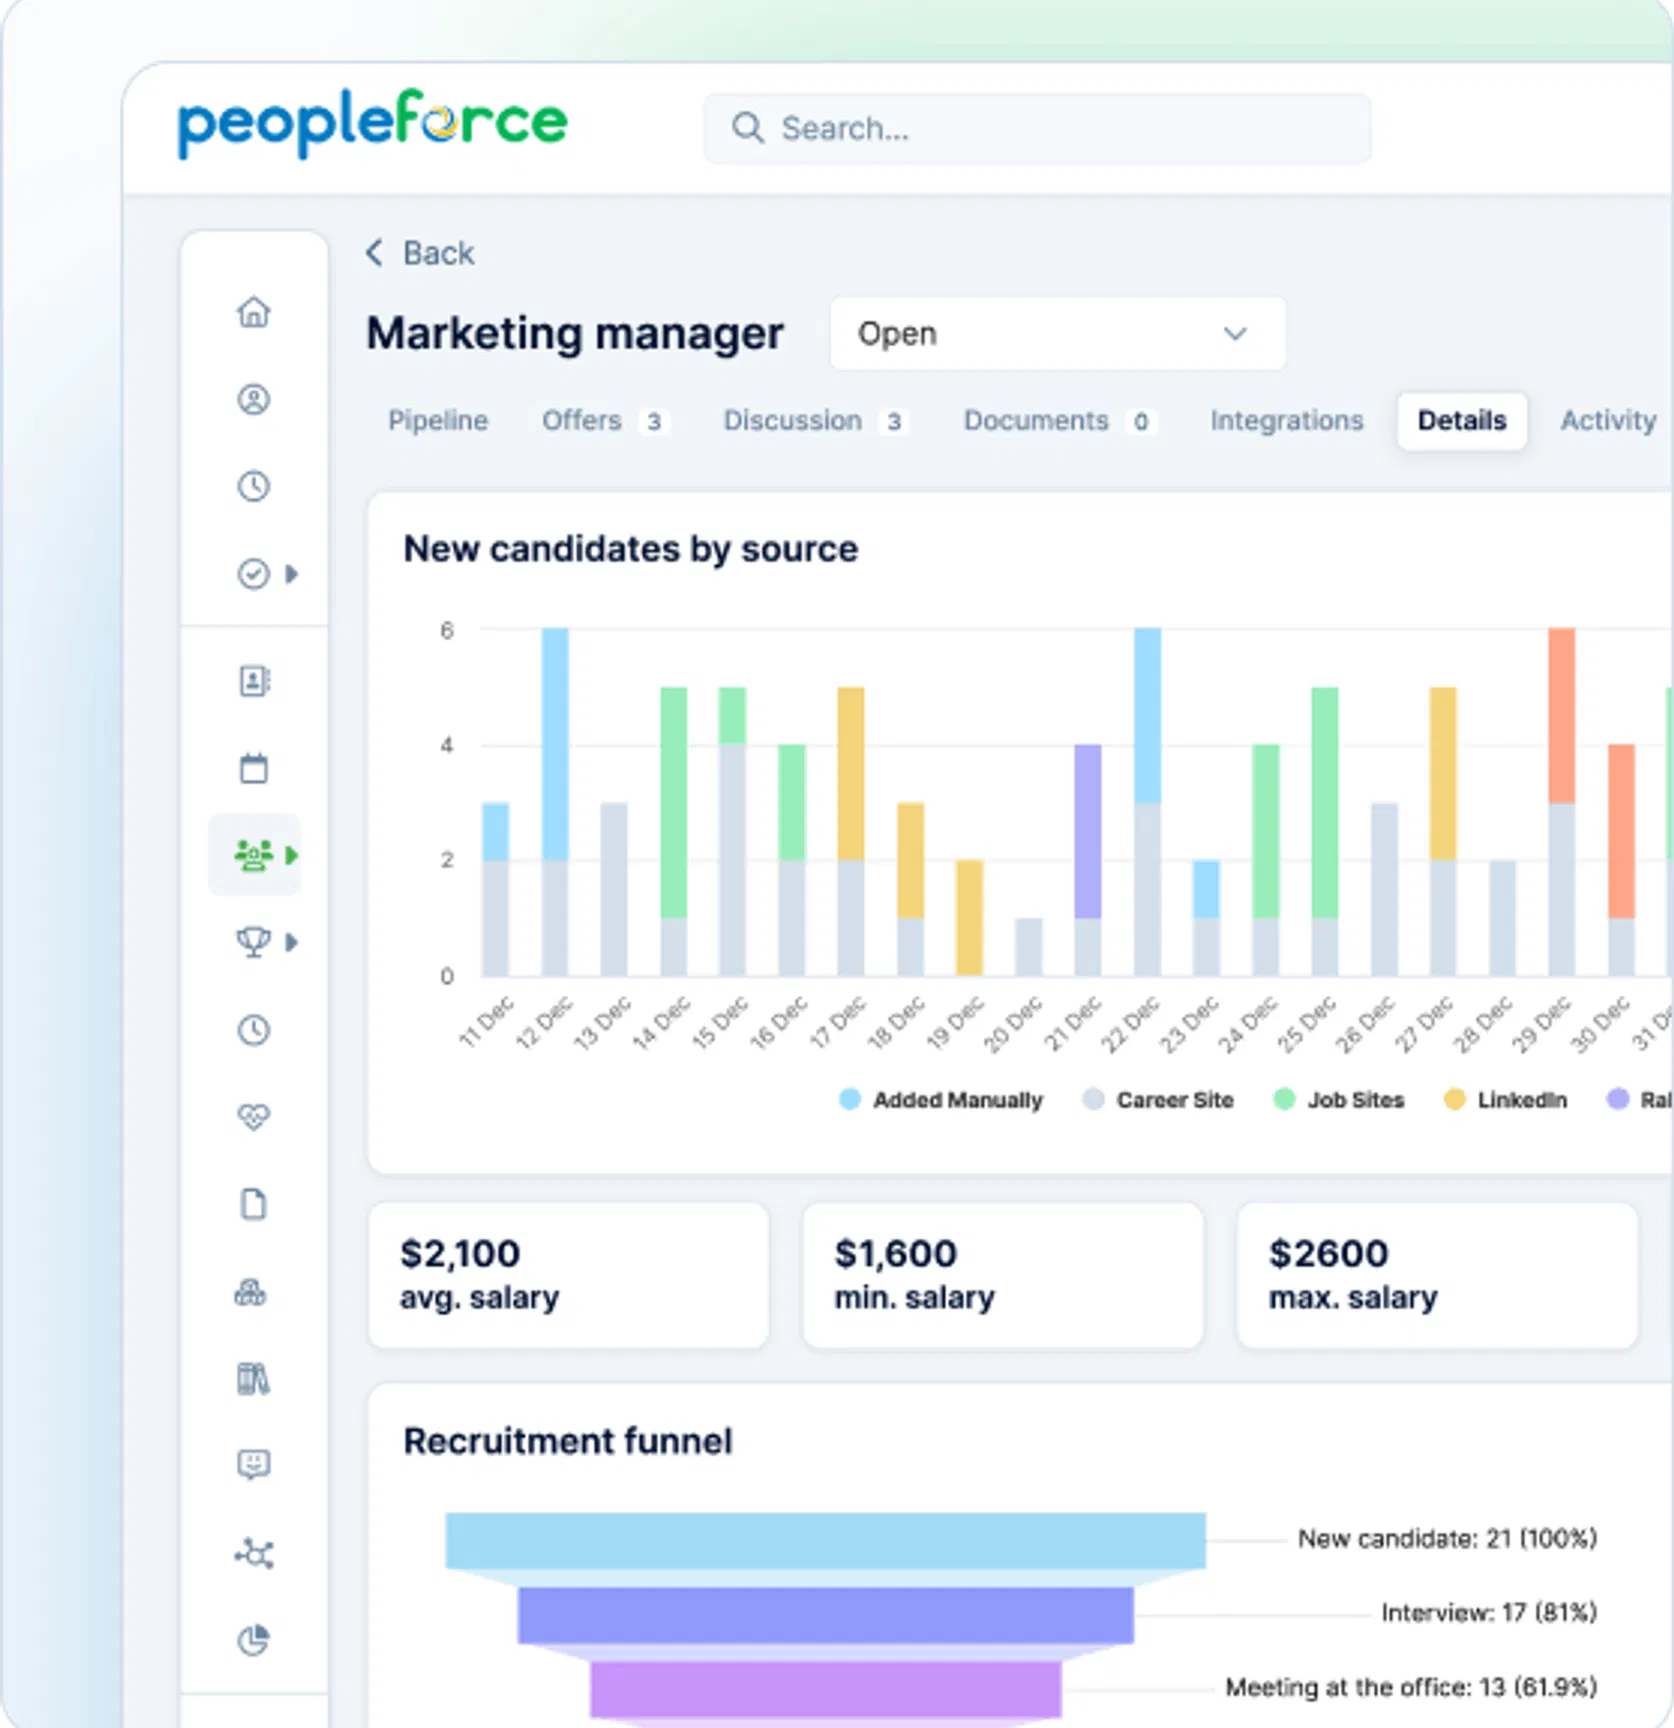Click the search magnifier icon
The height and width of the screenshot is (1728, 1674).
(x=747, y=128)
